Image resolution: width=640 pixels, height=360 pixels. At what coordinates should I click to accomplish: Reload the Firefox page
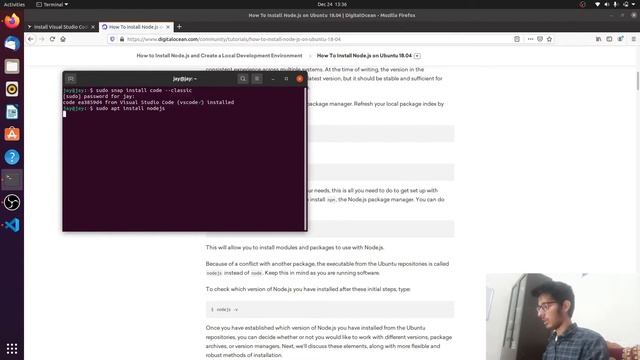pos(52,39)
